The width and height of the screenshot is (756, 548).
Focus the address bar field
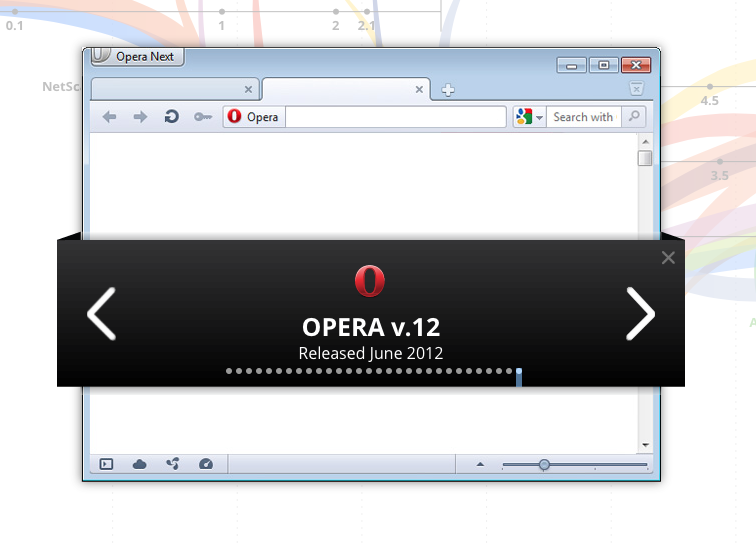coord(395,117)
